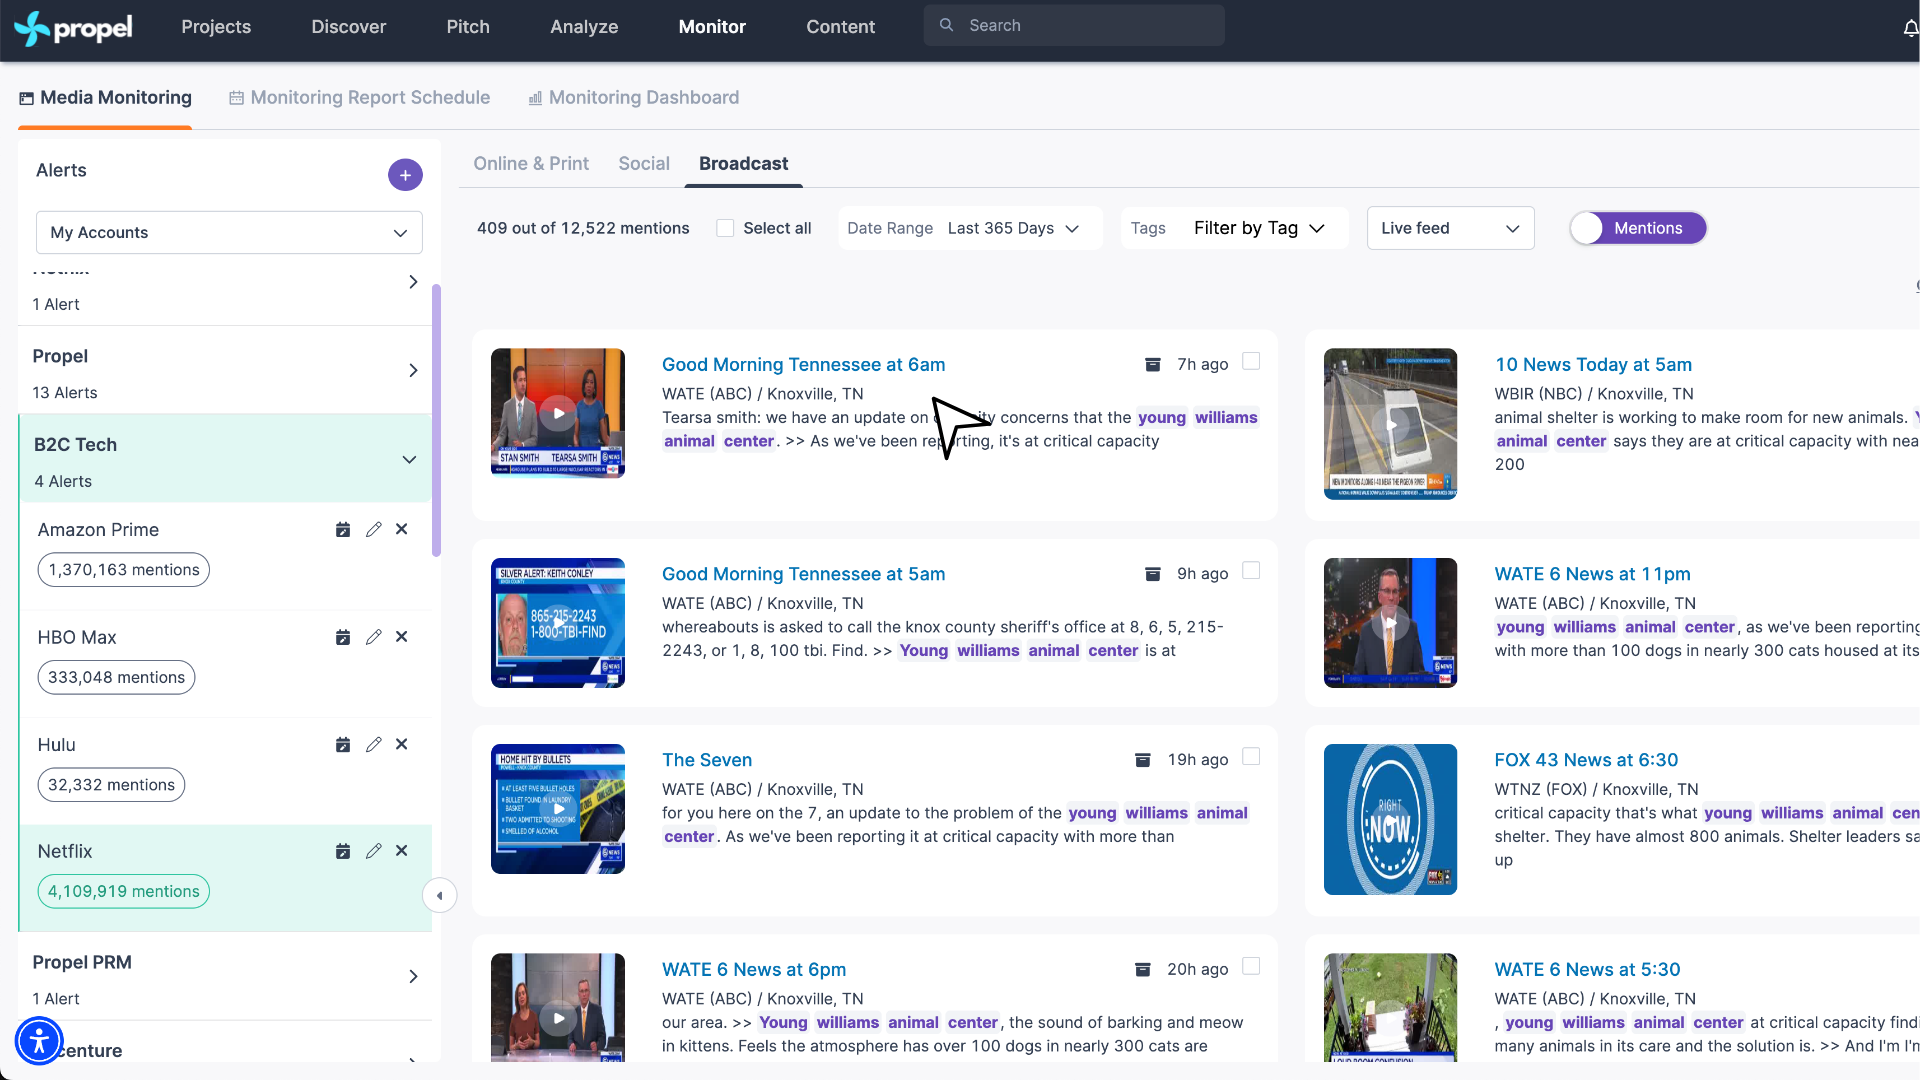Open 10 News Today at 5am link

tap(1593, 365)
